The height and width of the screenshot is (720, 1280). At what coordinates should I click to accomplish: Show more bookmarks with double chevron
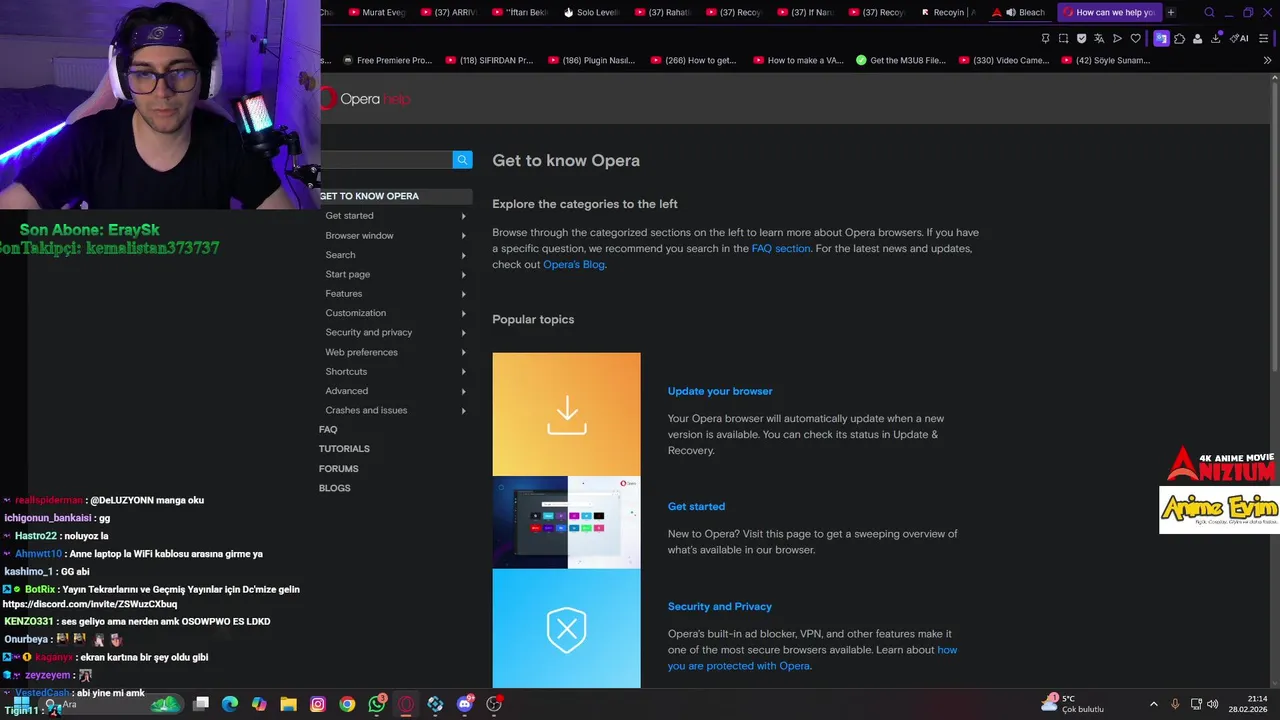click(x=1268, y=60)
